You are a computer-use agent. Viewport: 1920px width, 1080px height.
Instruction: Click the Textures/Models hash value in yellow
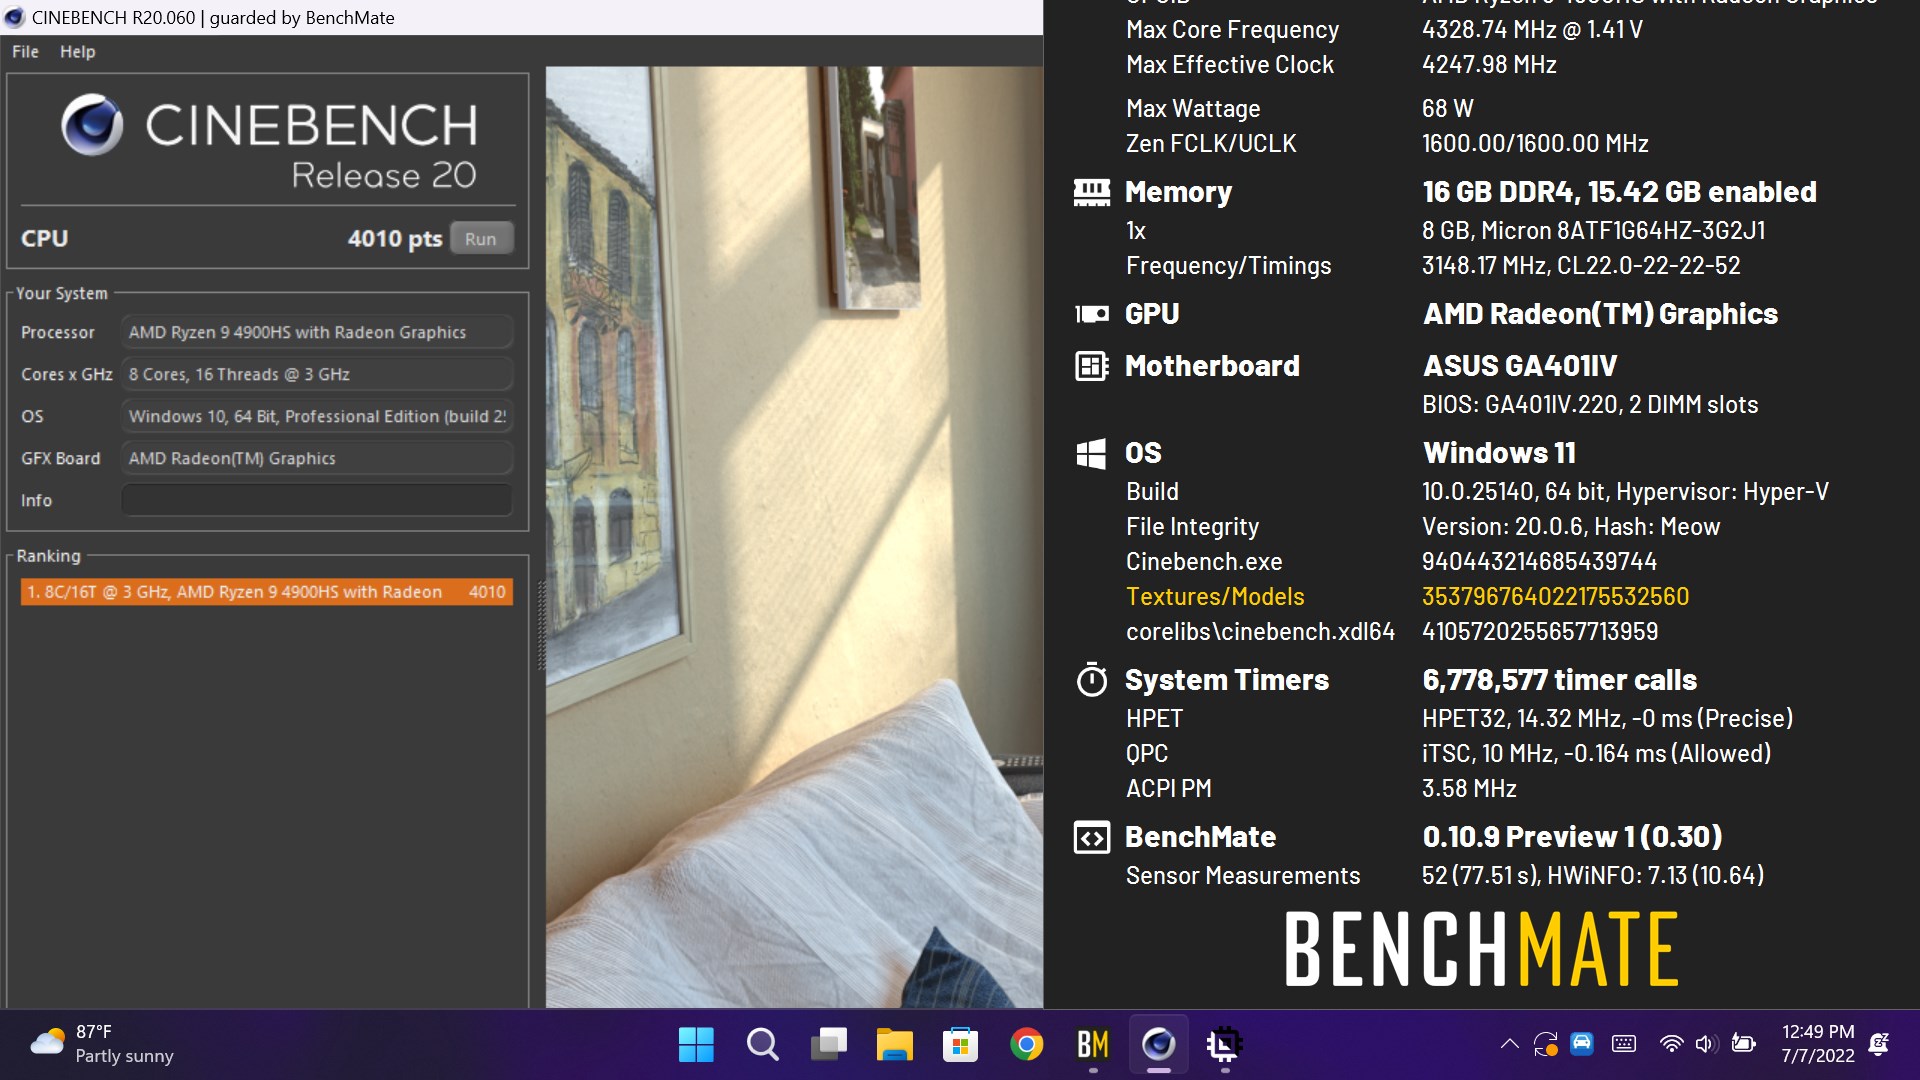click(x=1555, y=597)
